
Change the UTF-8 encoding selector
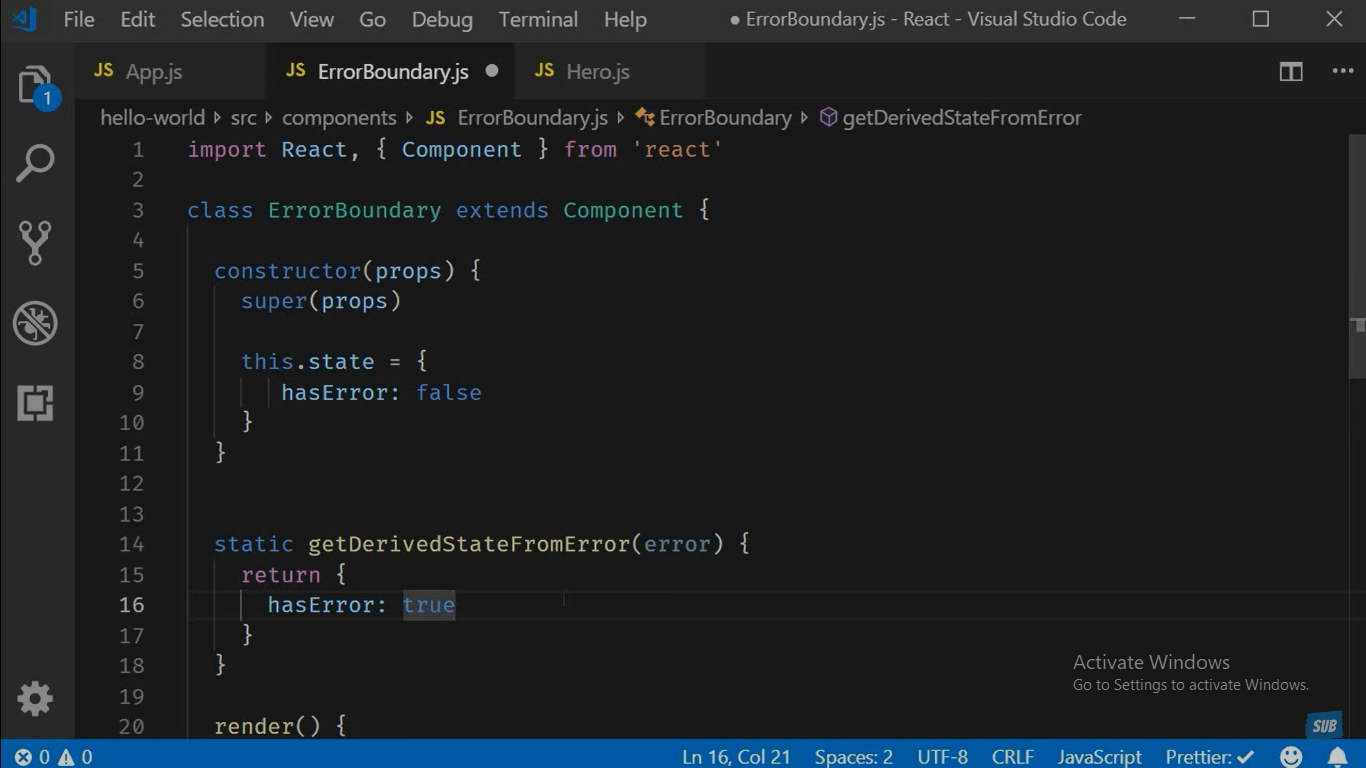pos(942,757)
